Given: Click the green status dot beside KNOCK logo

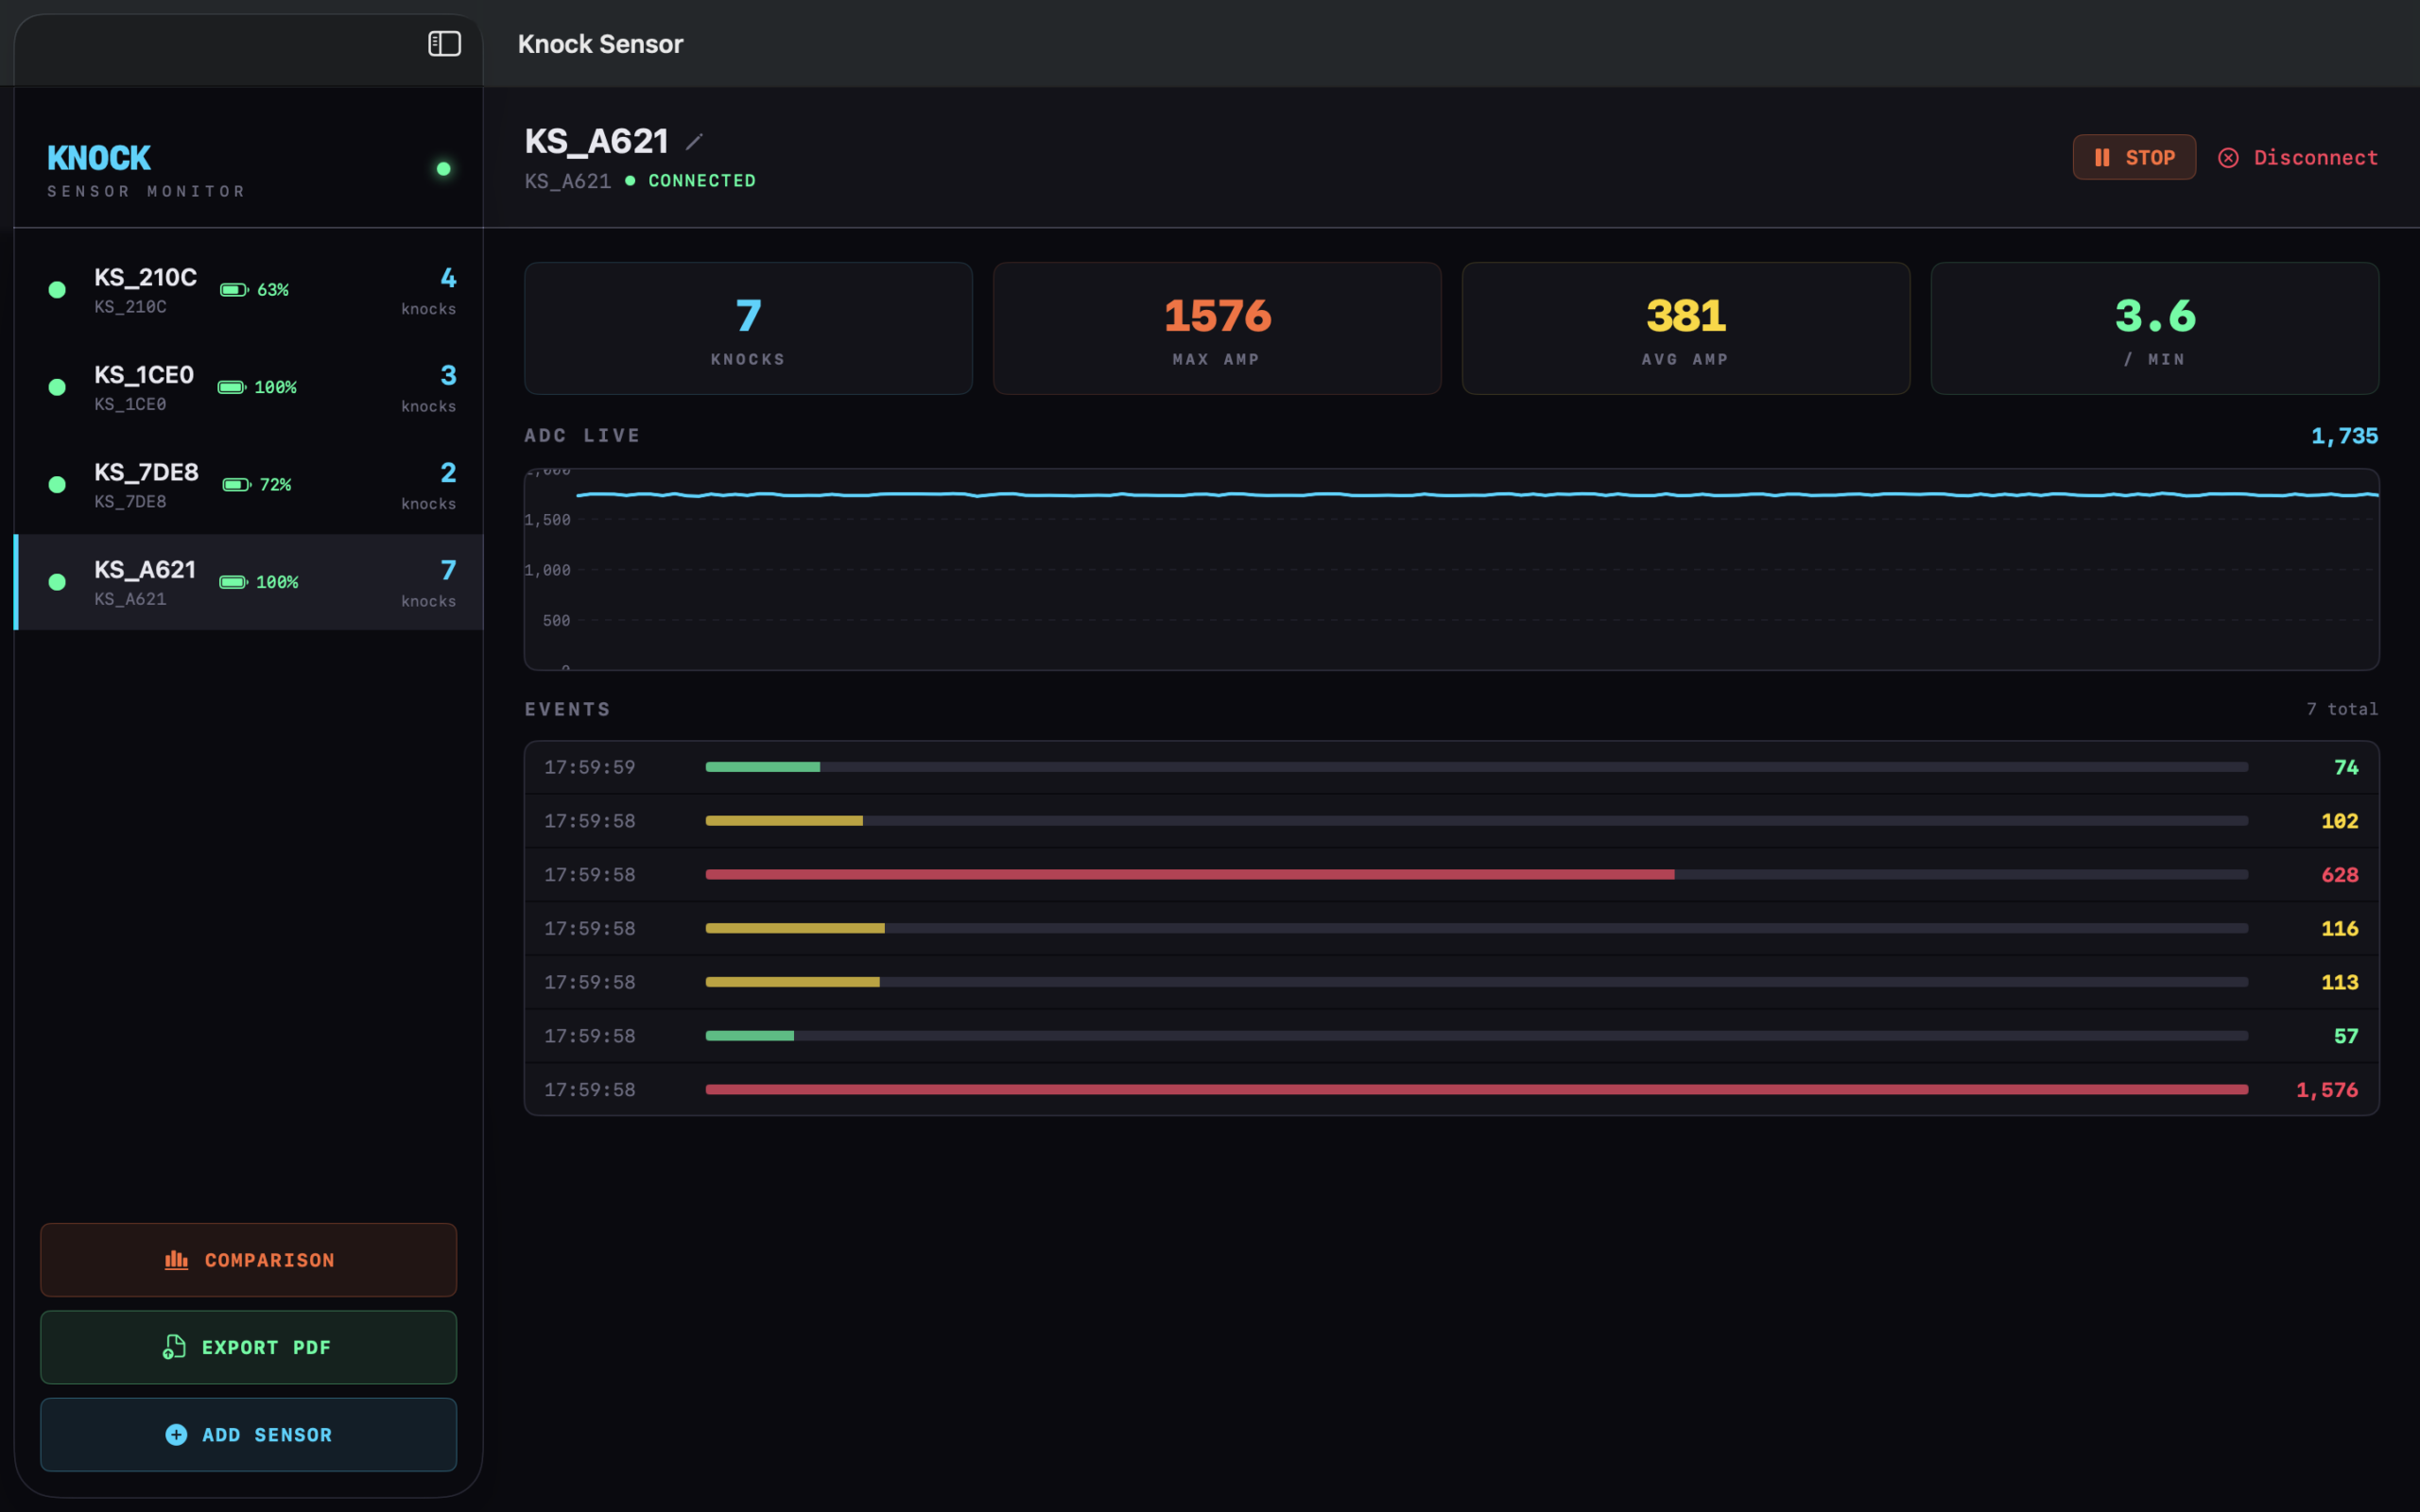Looking at the screenshot, I should click(444, 169).
